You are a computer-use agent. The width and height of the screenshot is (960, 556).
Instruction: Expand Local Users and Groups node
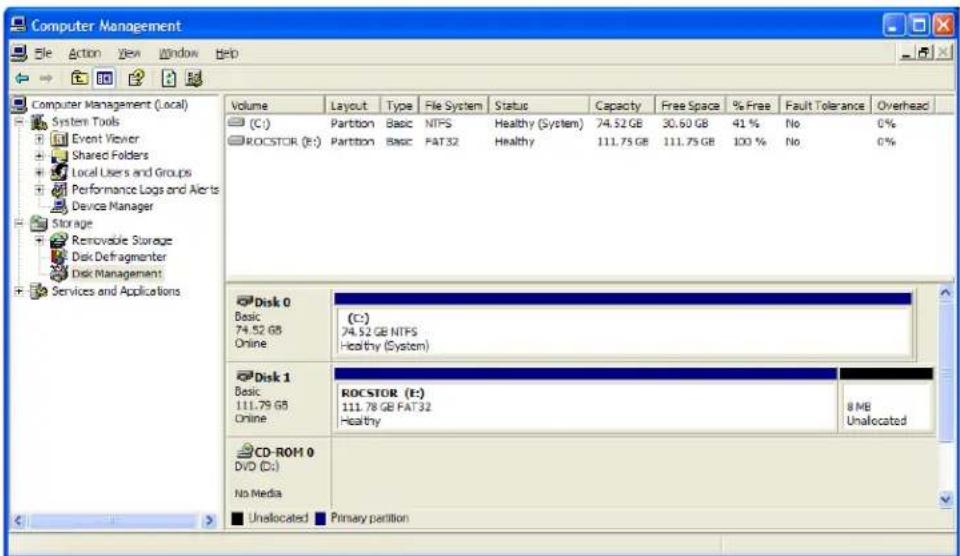click(39, 173)
